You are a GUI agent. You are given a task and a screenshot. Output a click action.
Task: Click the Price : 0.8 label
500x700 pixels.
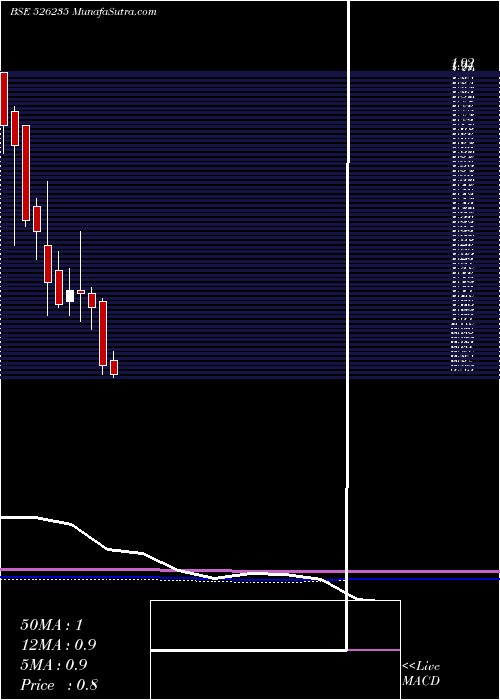(59, 685)
